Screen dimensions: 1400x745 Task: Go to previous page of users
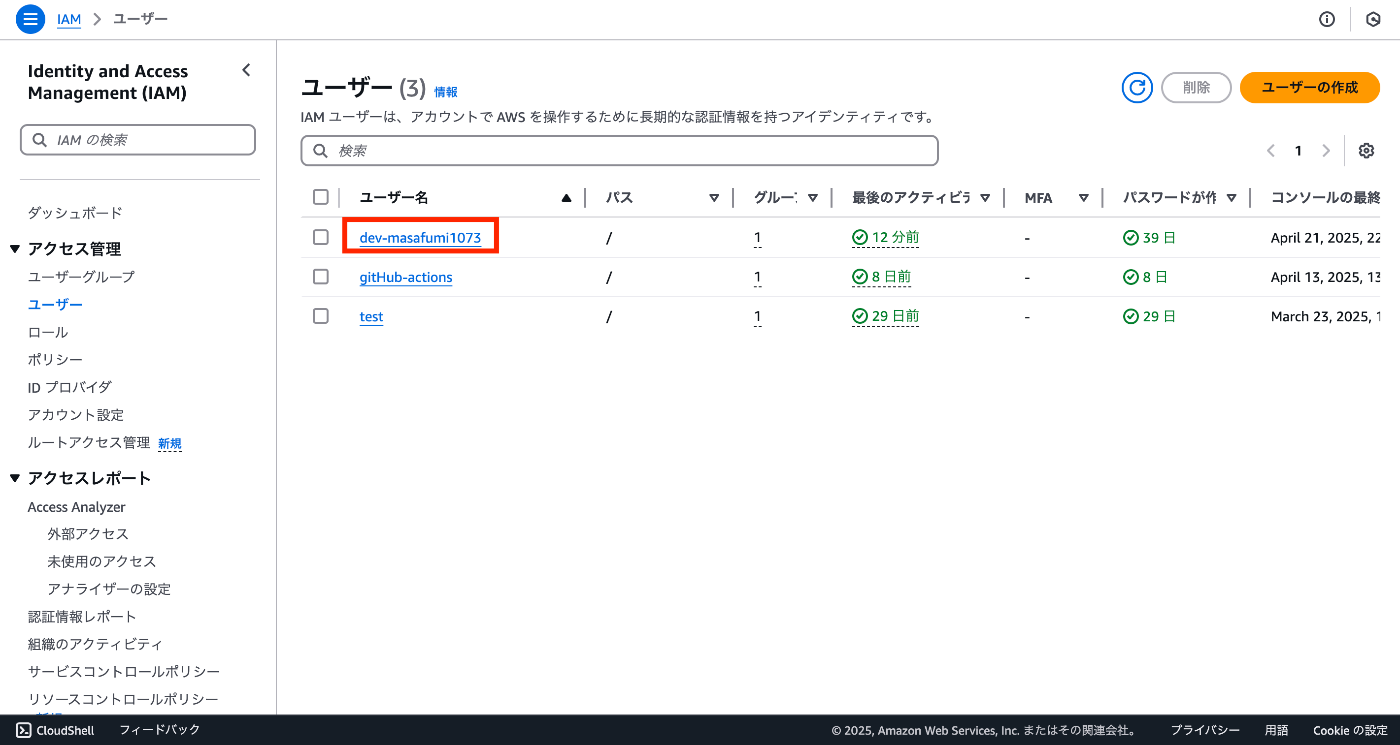tap(1271, 151)
